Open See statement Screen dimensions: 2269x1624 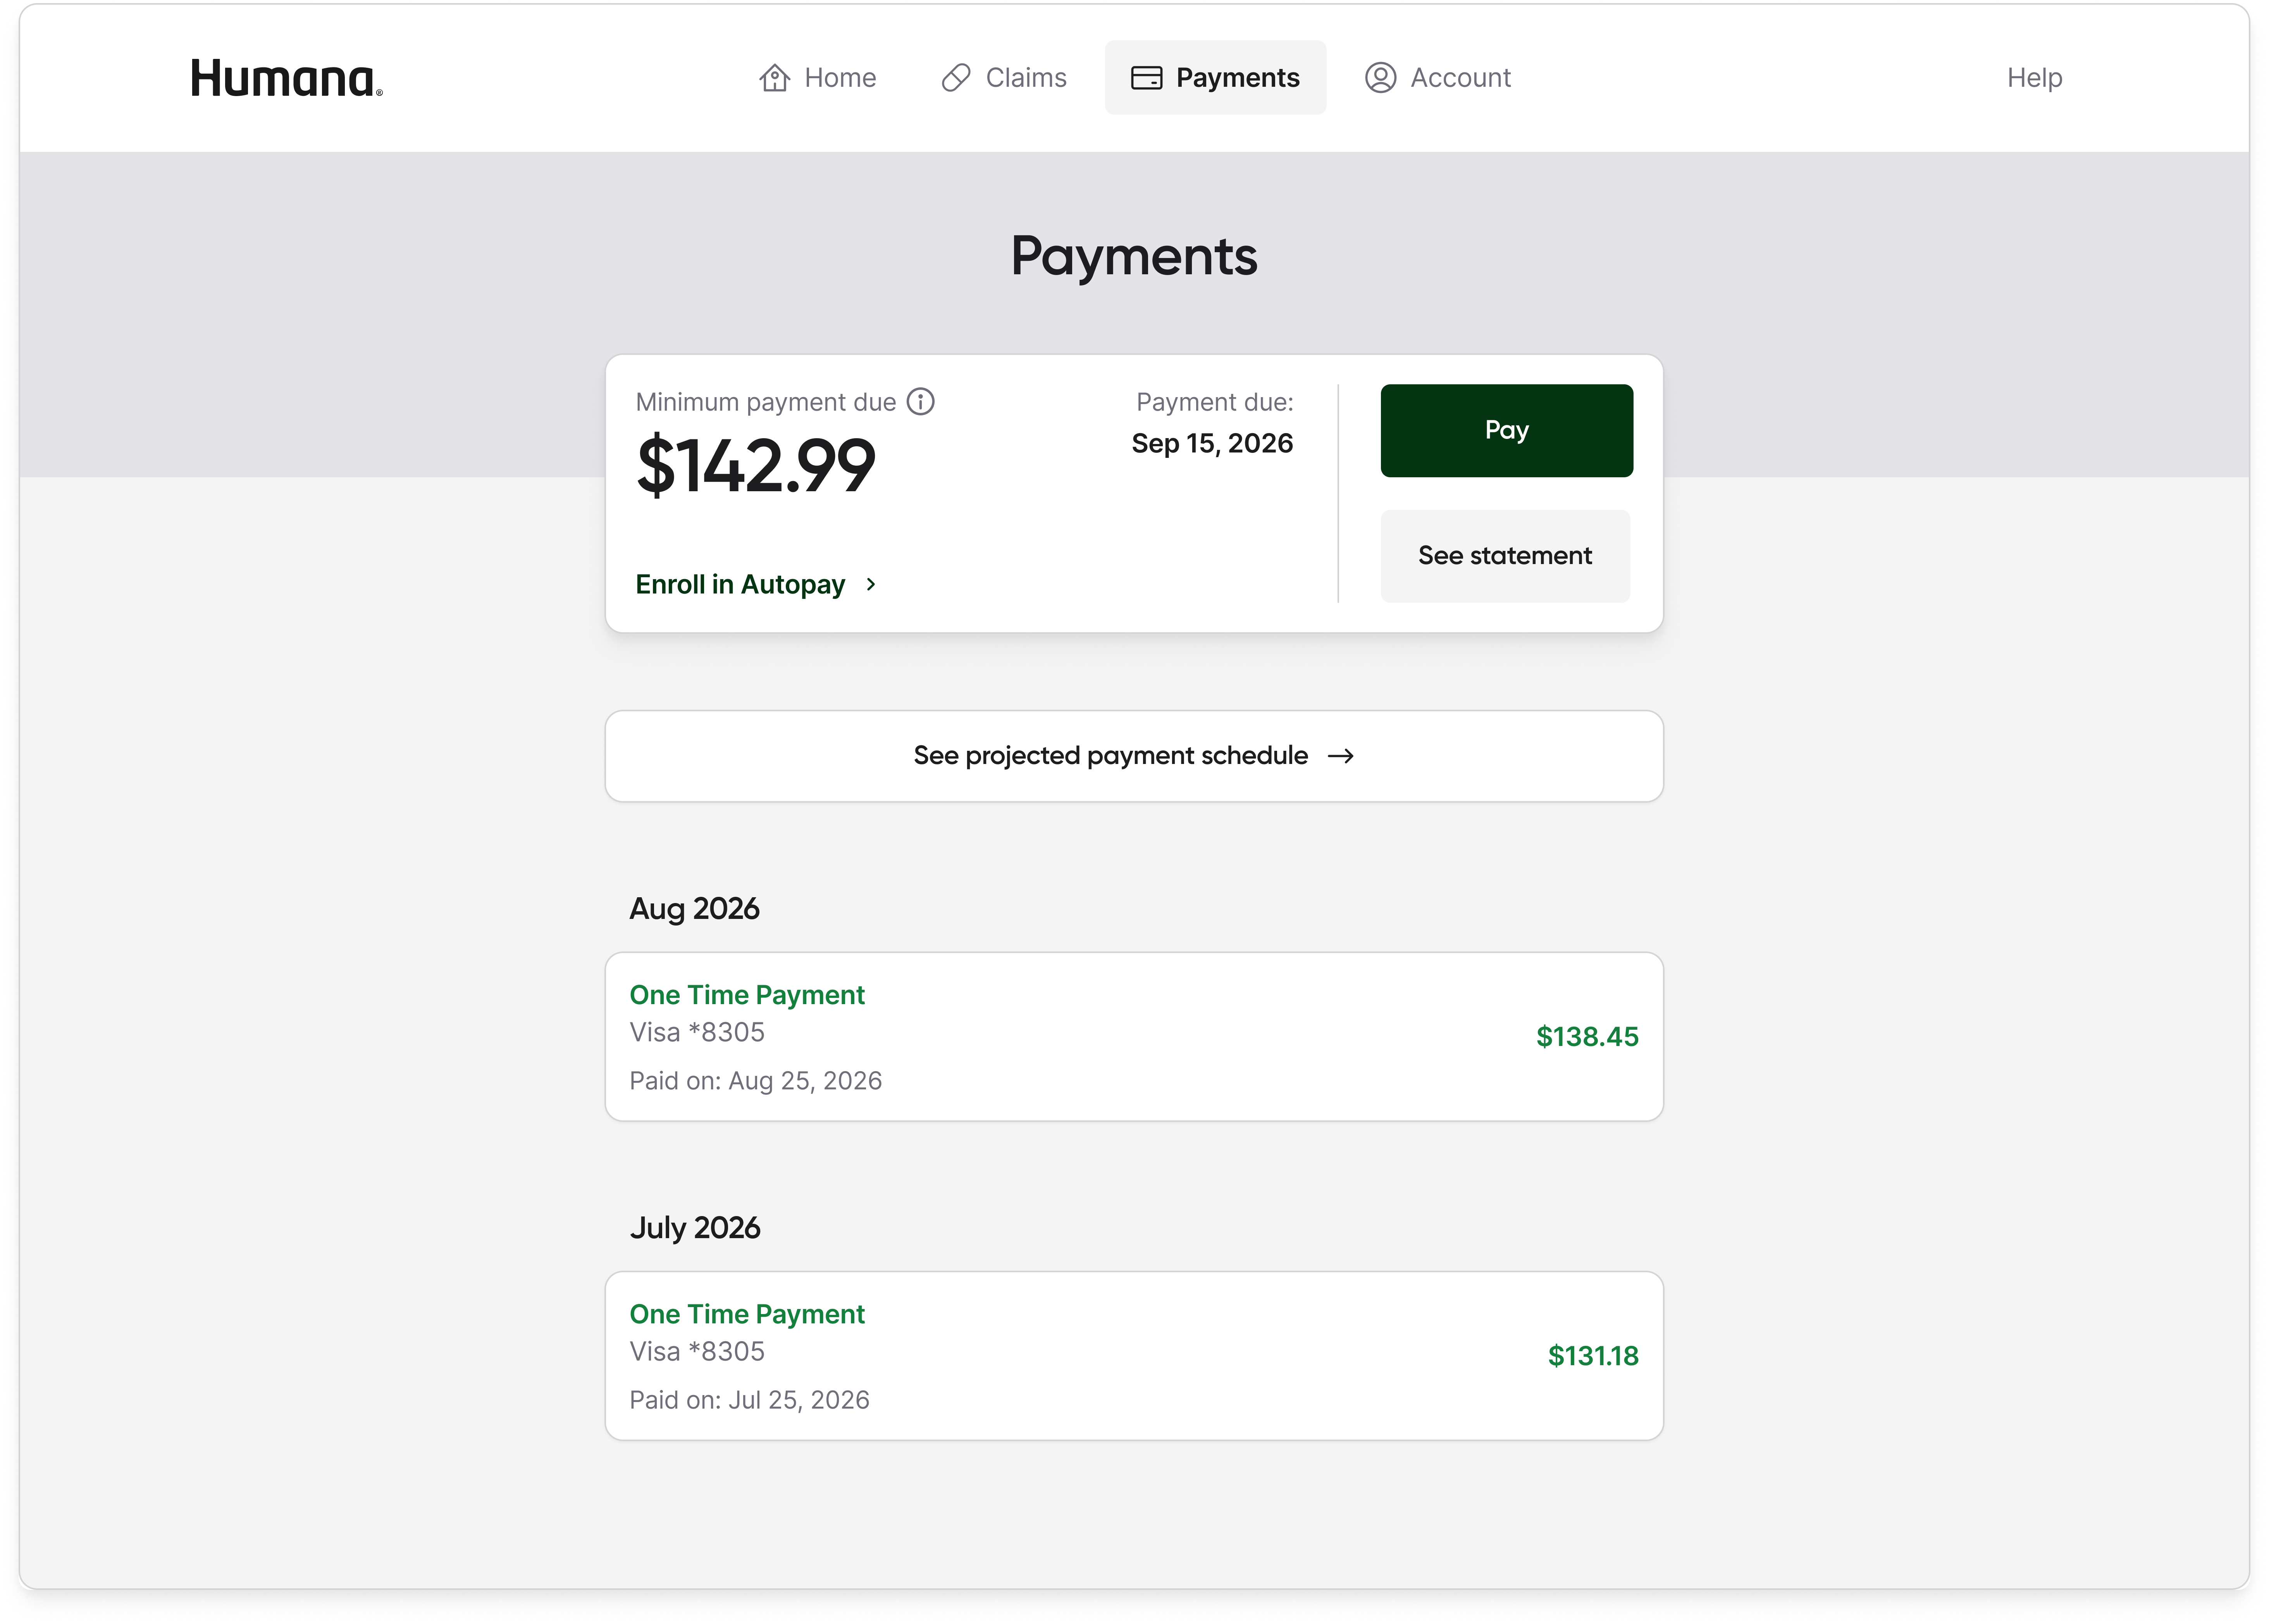coord(1505,555)
